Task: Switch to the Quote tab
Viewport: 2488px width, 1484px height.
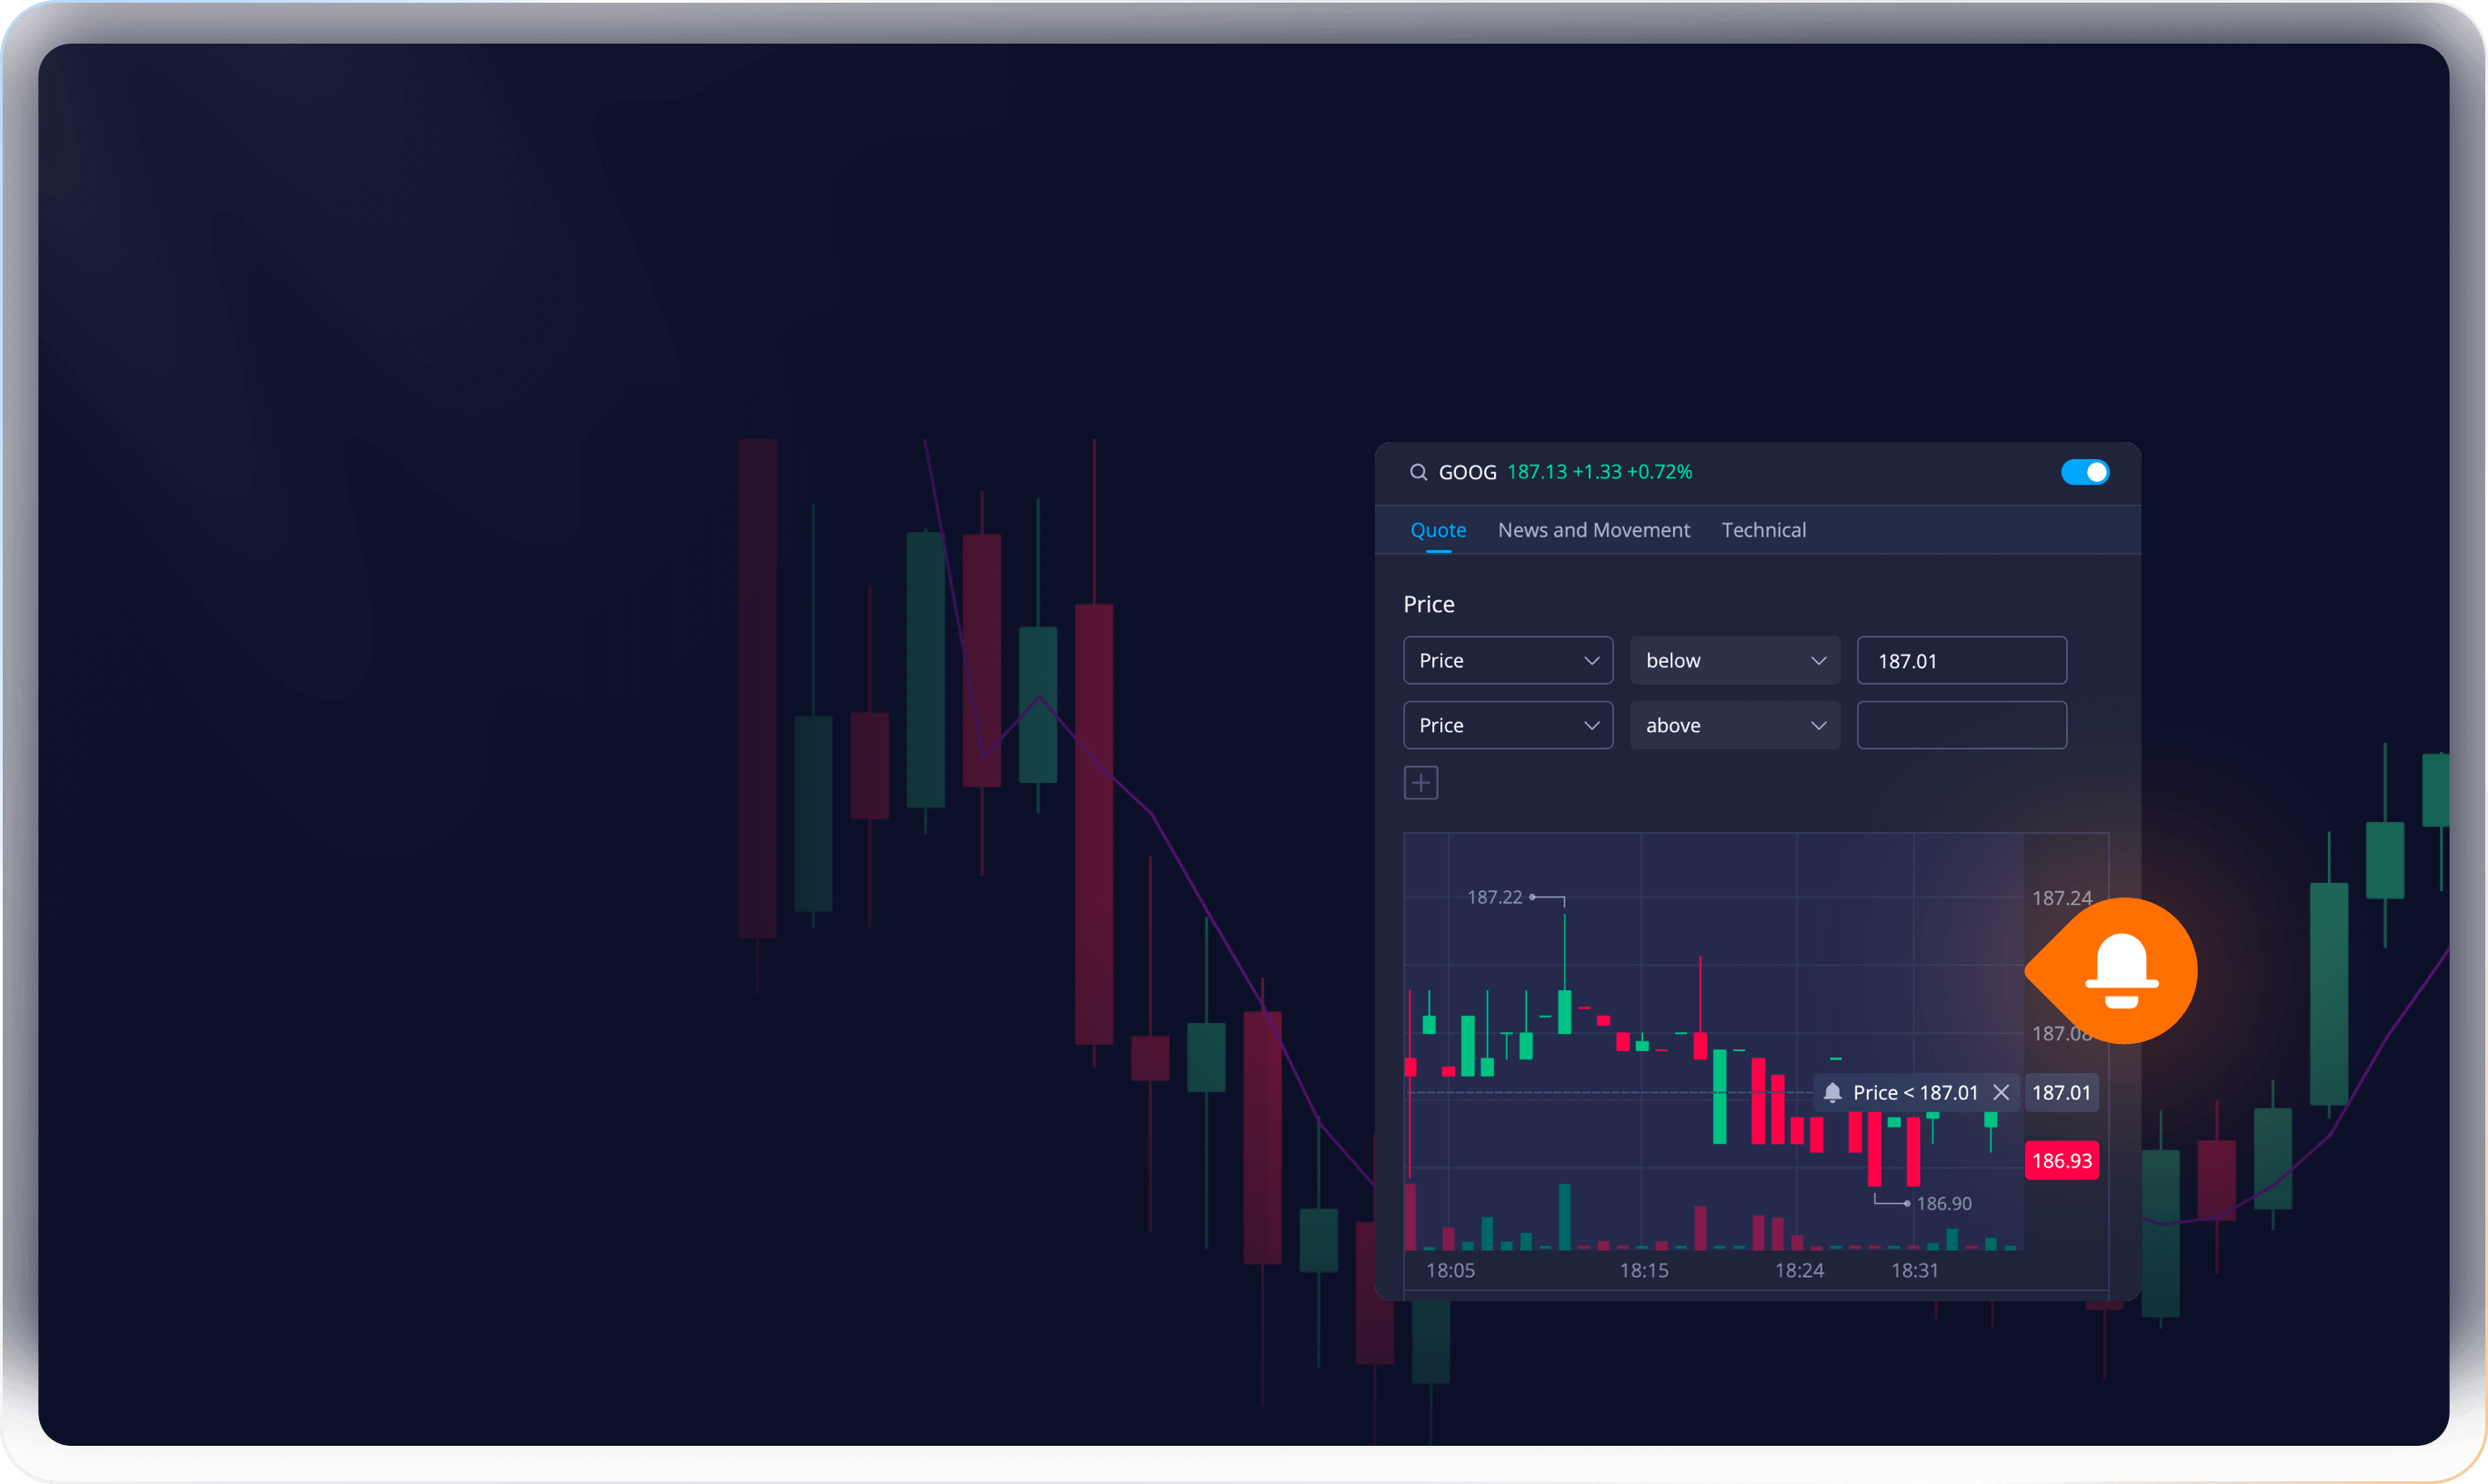Action: 1437,530
